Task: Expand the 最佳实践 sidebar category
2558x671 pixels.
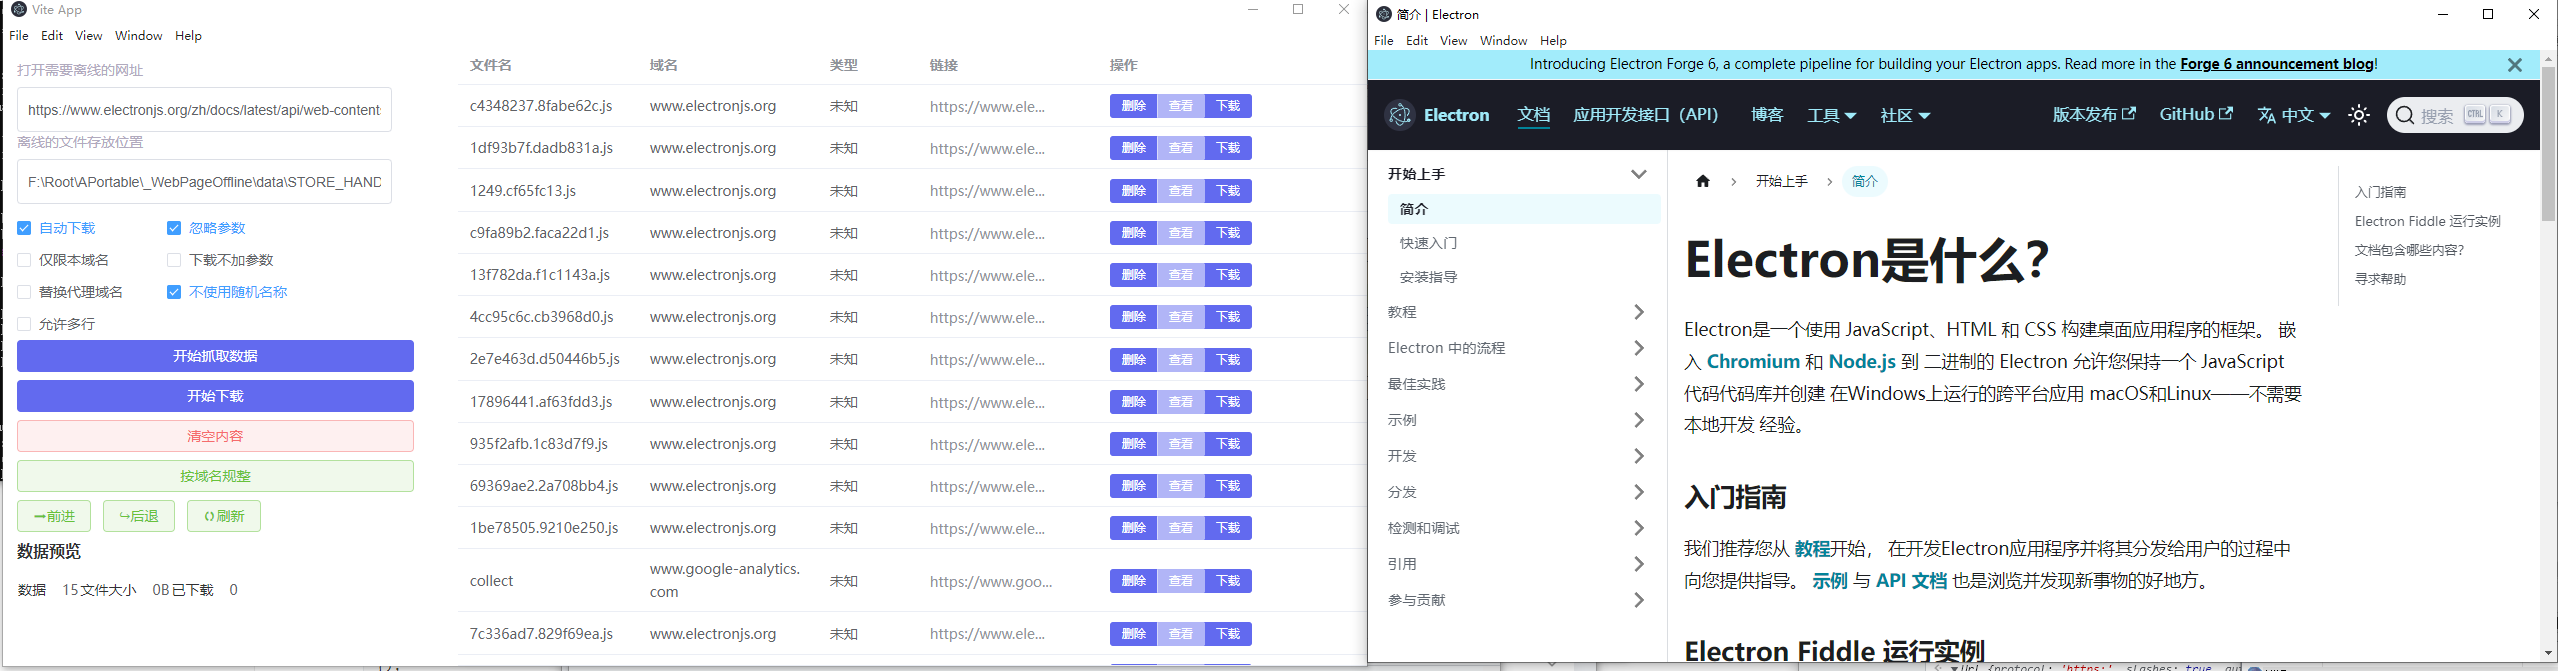Action: click(1638, 384)
